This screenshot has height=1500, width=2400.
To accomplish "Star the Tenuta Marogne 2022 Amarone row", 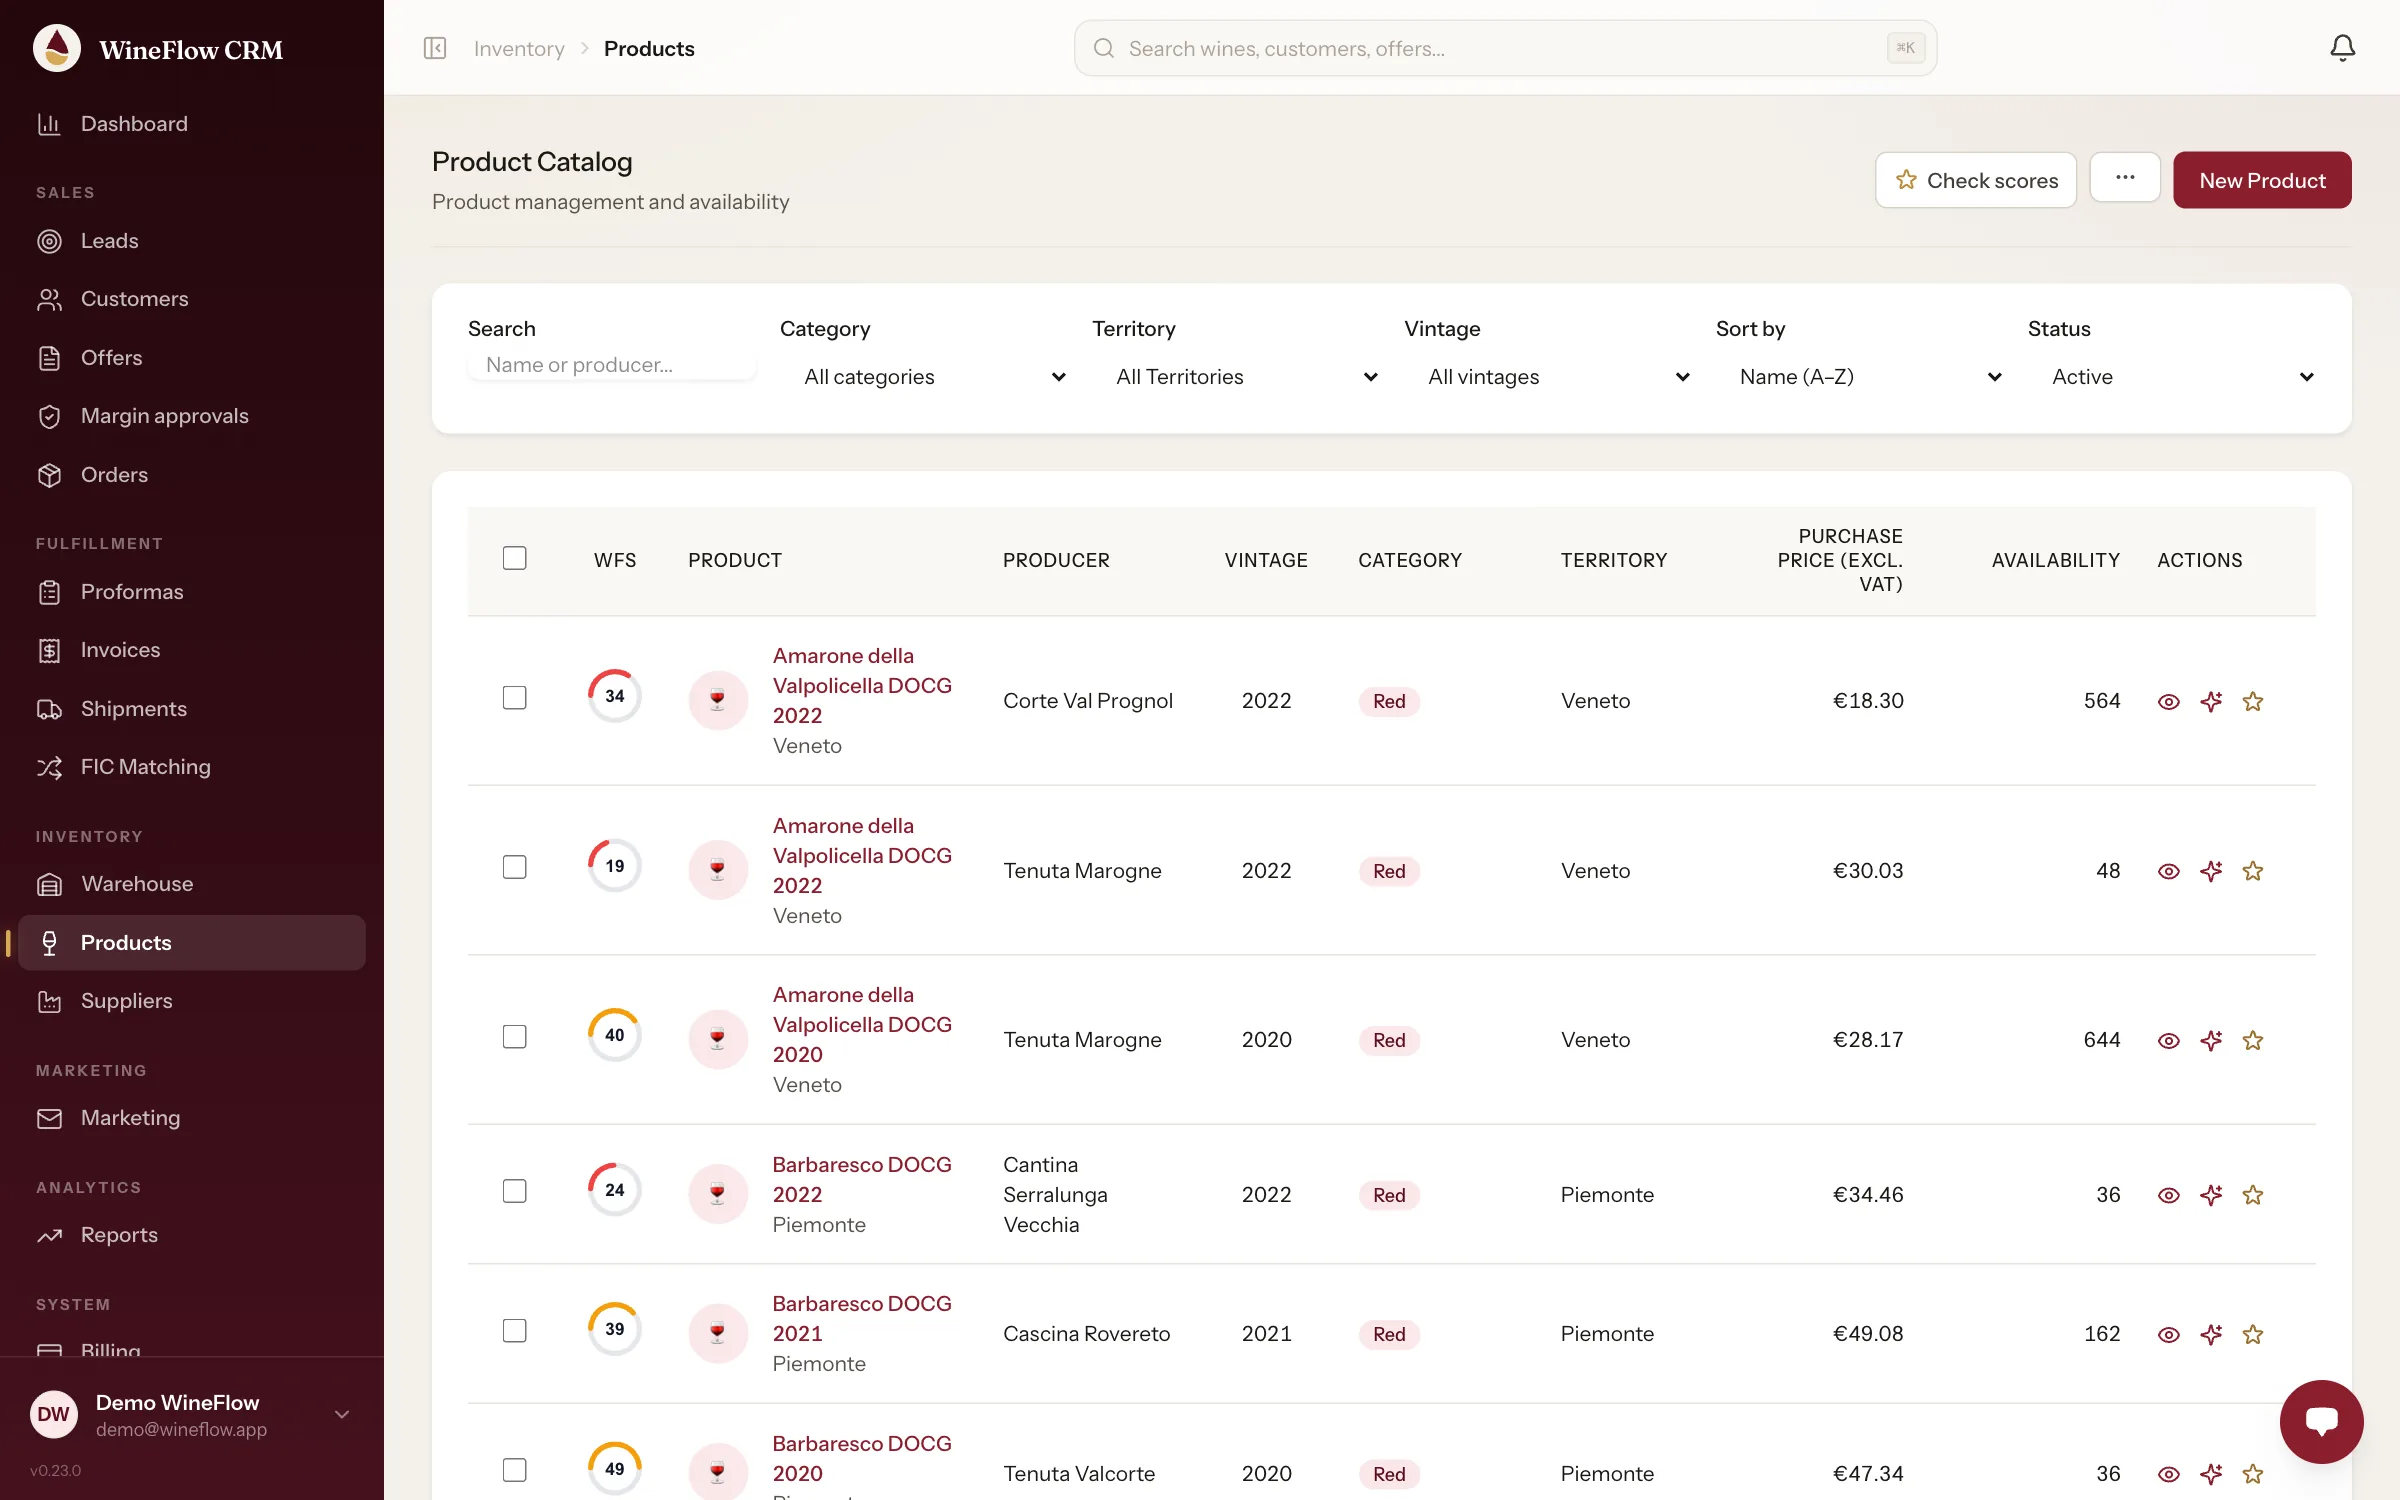I will 2253,871.
